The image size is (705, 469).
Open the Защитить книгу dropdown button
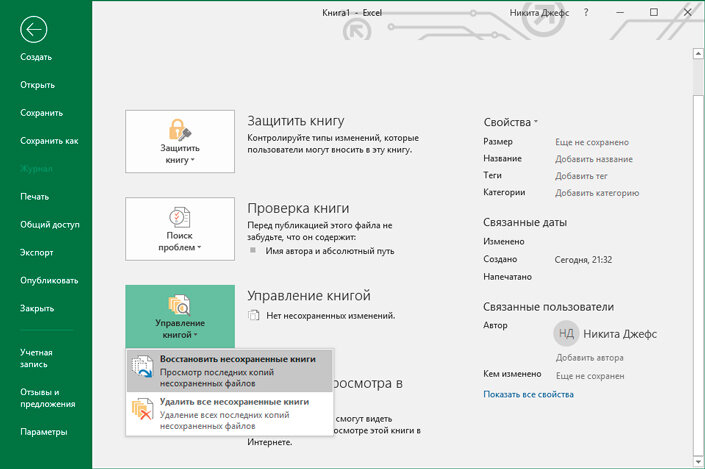[180, 141]
